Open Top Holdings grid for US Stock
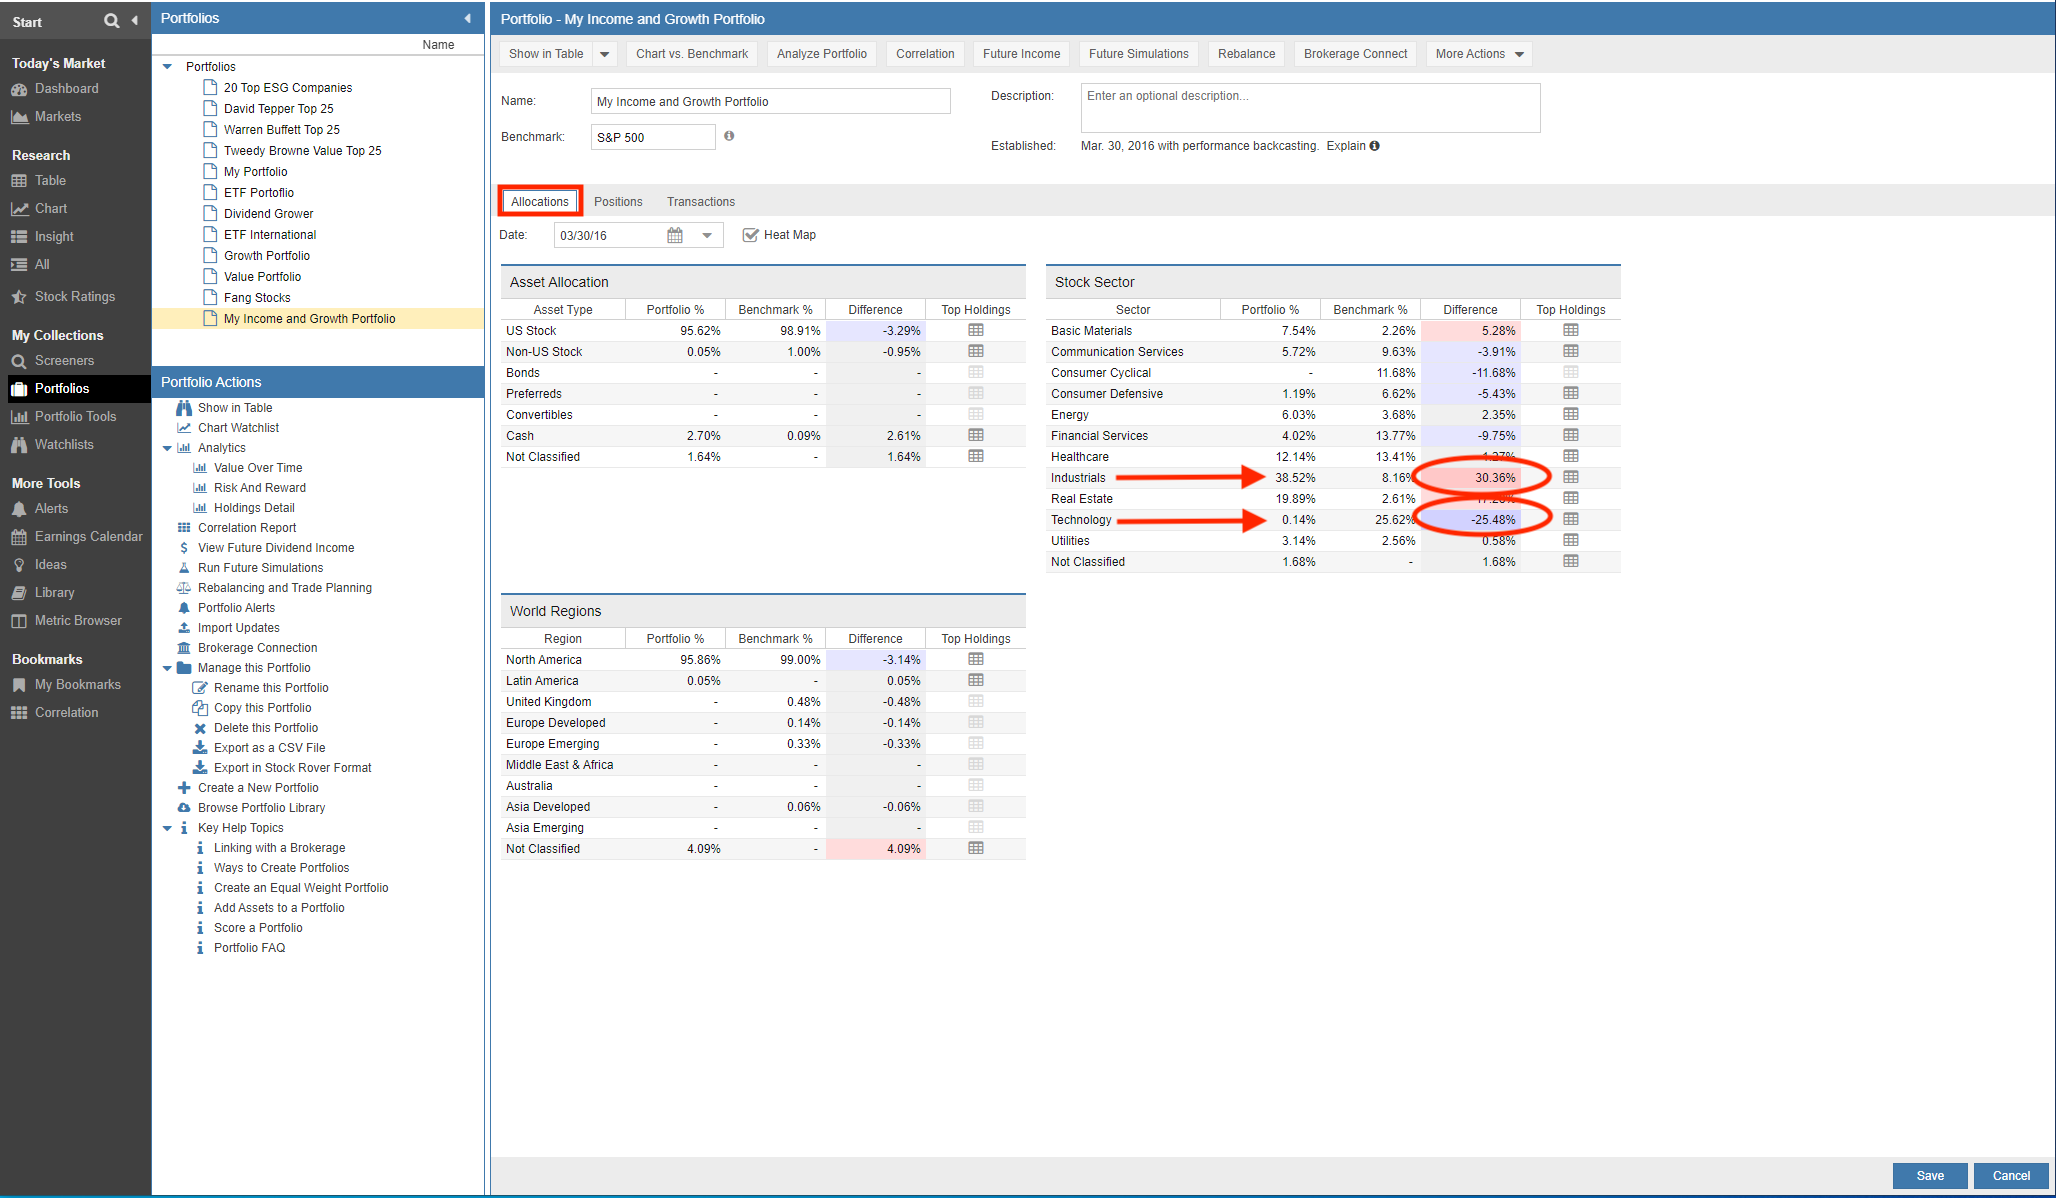 coord(975,330)
